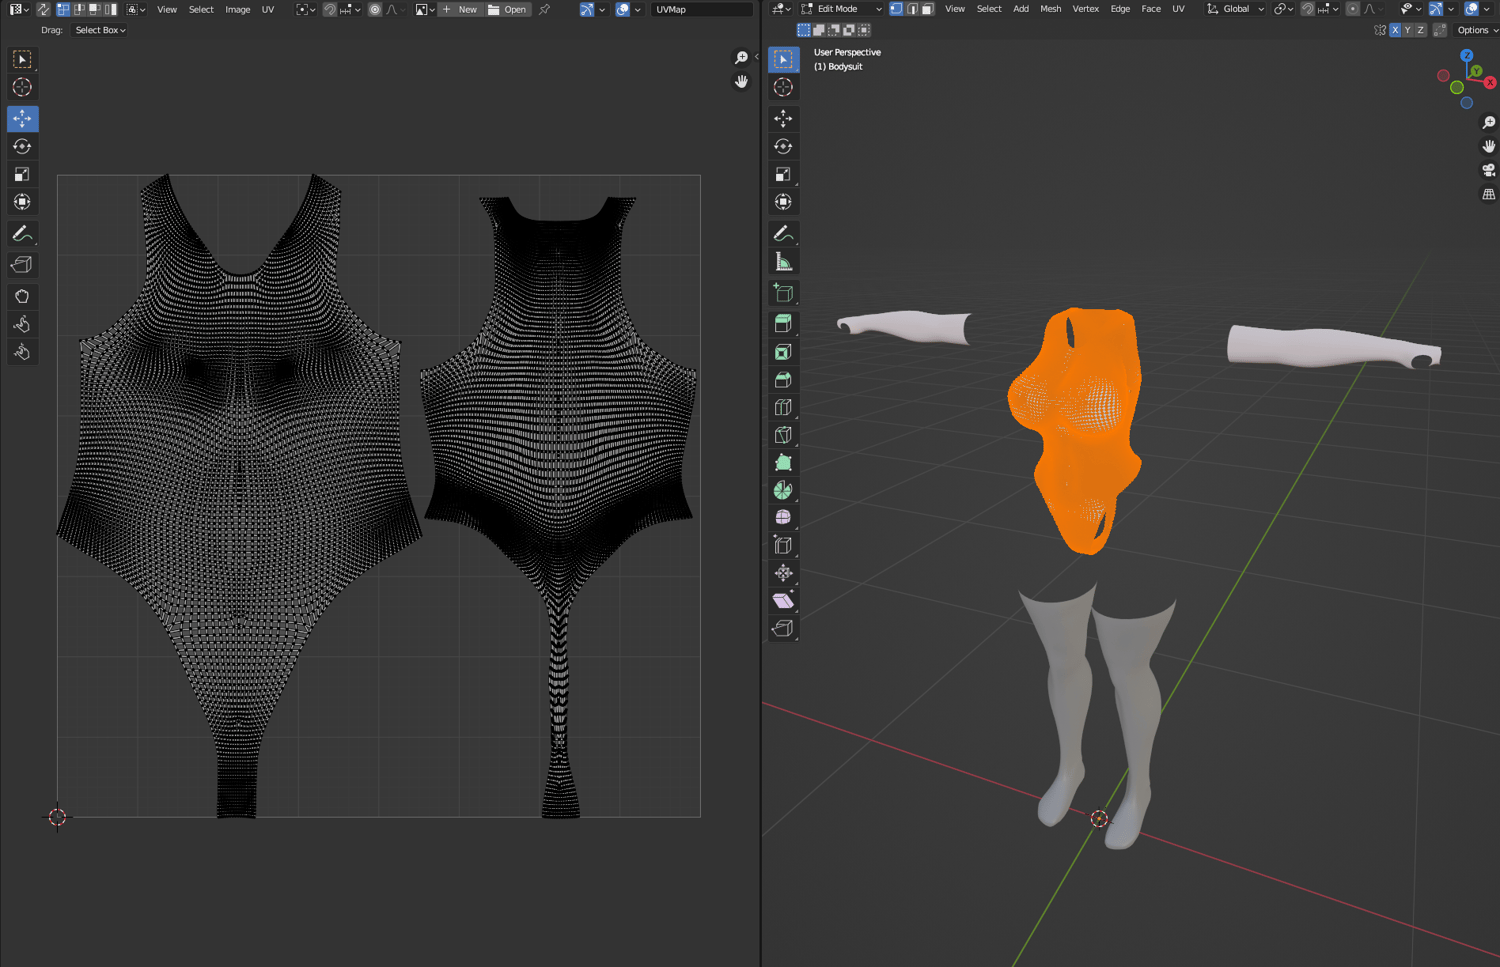Select the Transform tool in the UV editor

tap(22, 202)
